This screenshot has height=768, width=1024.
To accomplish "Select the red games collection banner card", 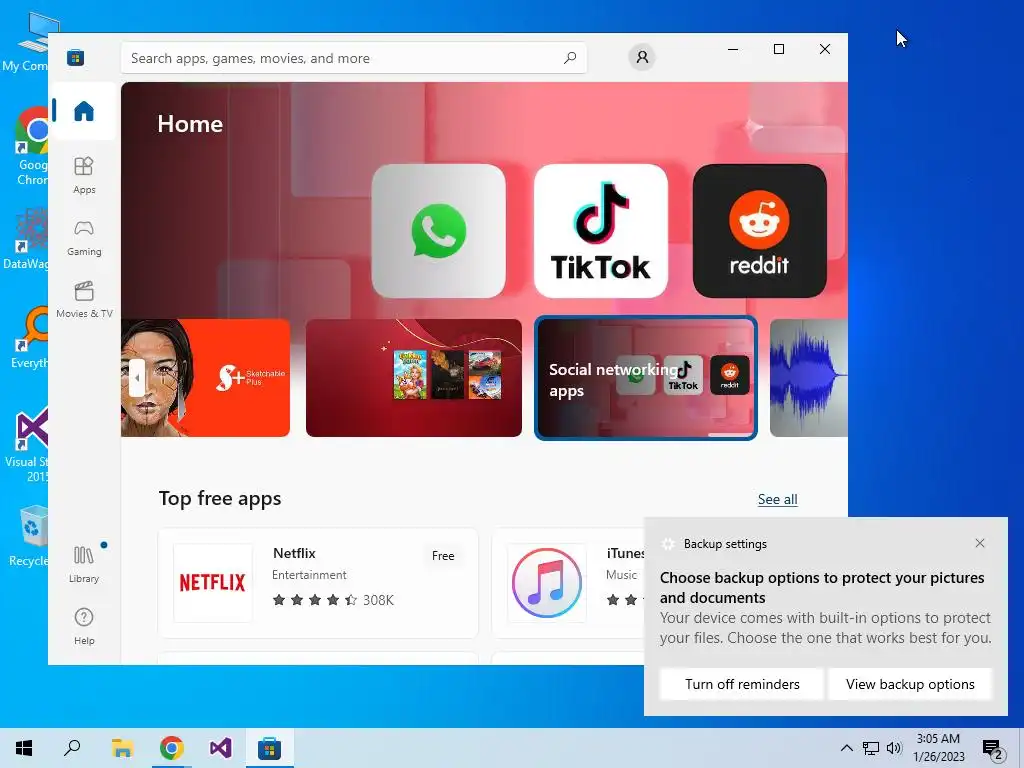I will click(x=413, y=377).
